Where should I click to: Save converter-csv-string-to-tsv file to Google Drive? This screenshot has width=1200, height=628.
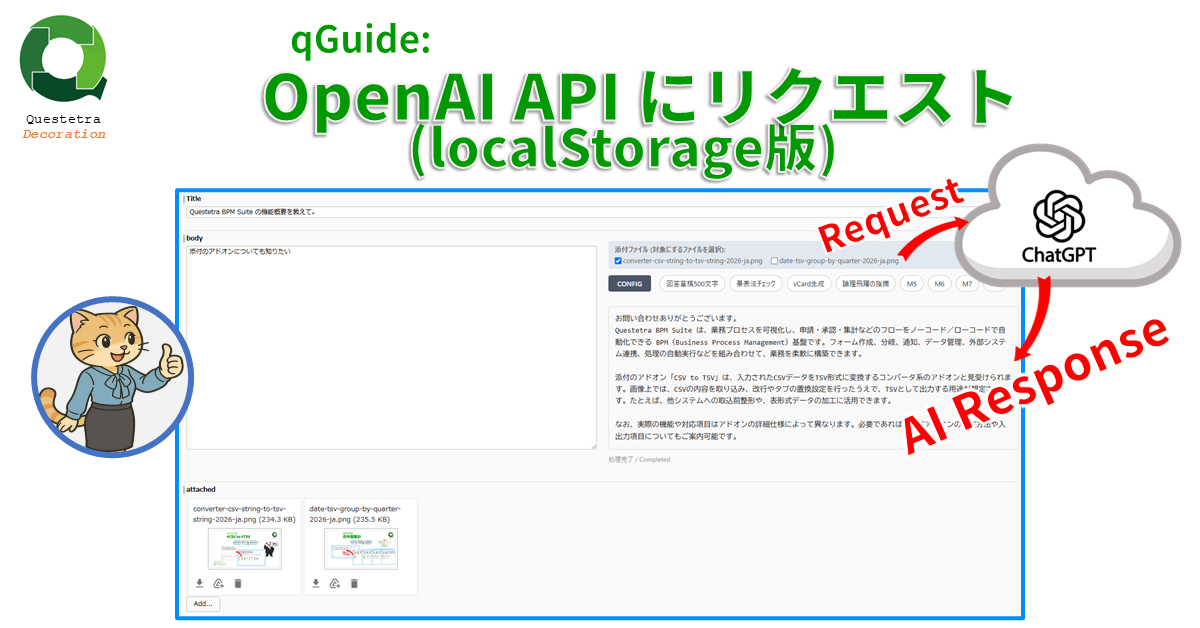point(218,583)
